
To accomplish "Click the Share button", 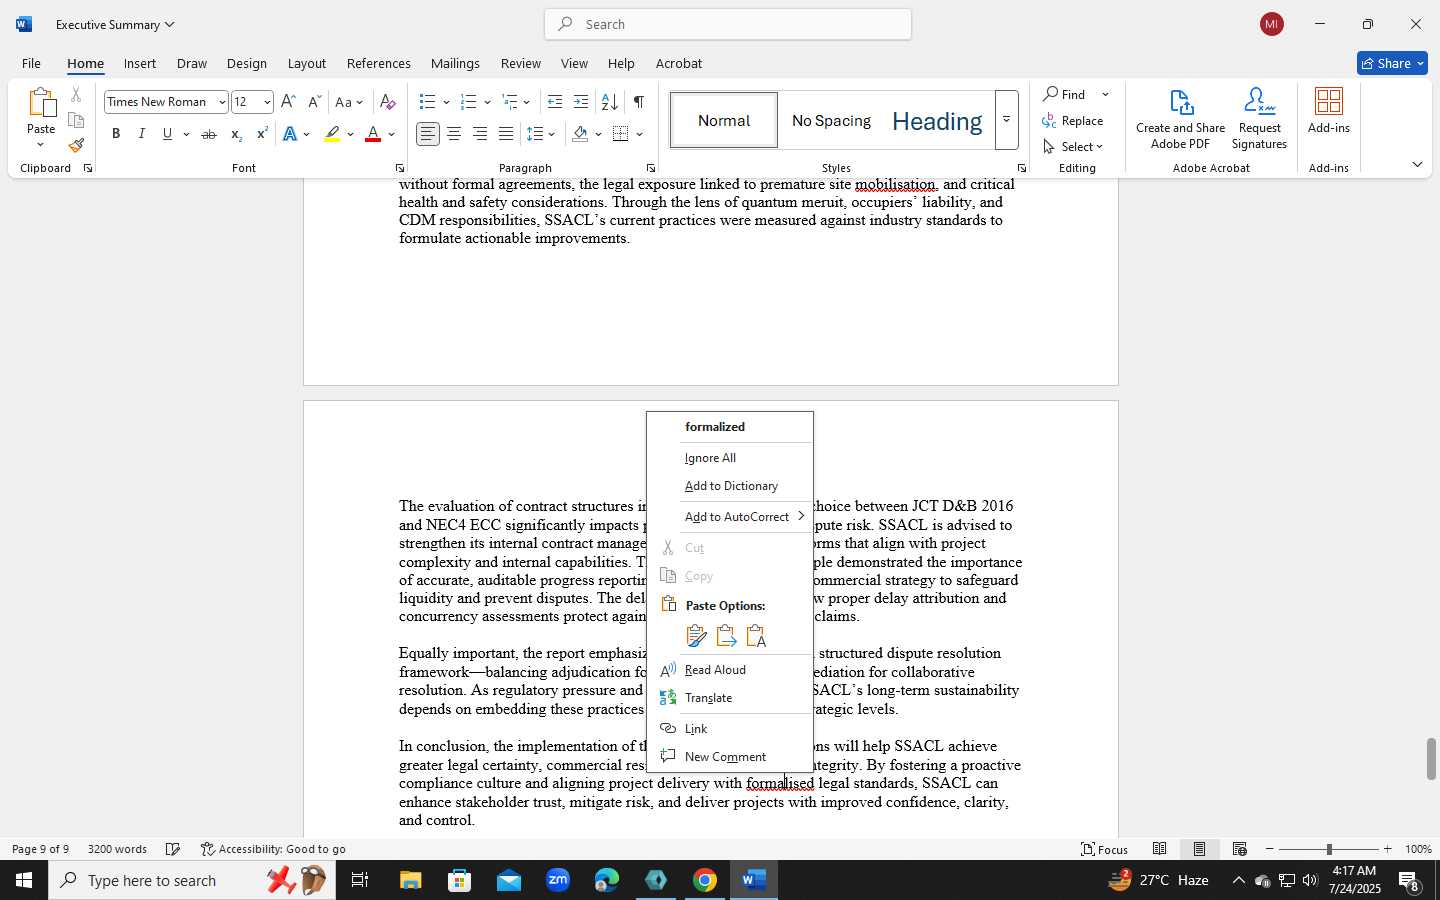I will (x=1392, y=63).
